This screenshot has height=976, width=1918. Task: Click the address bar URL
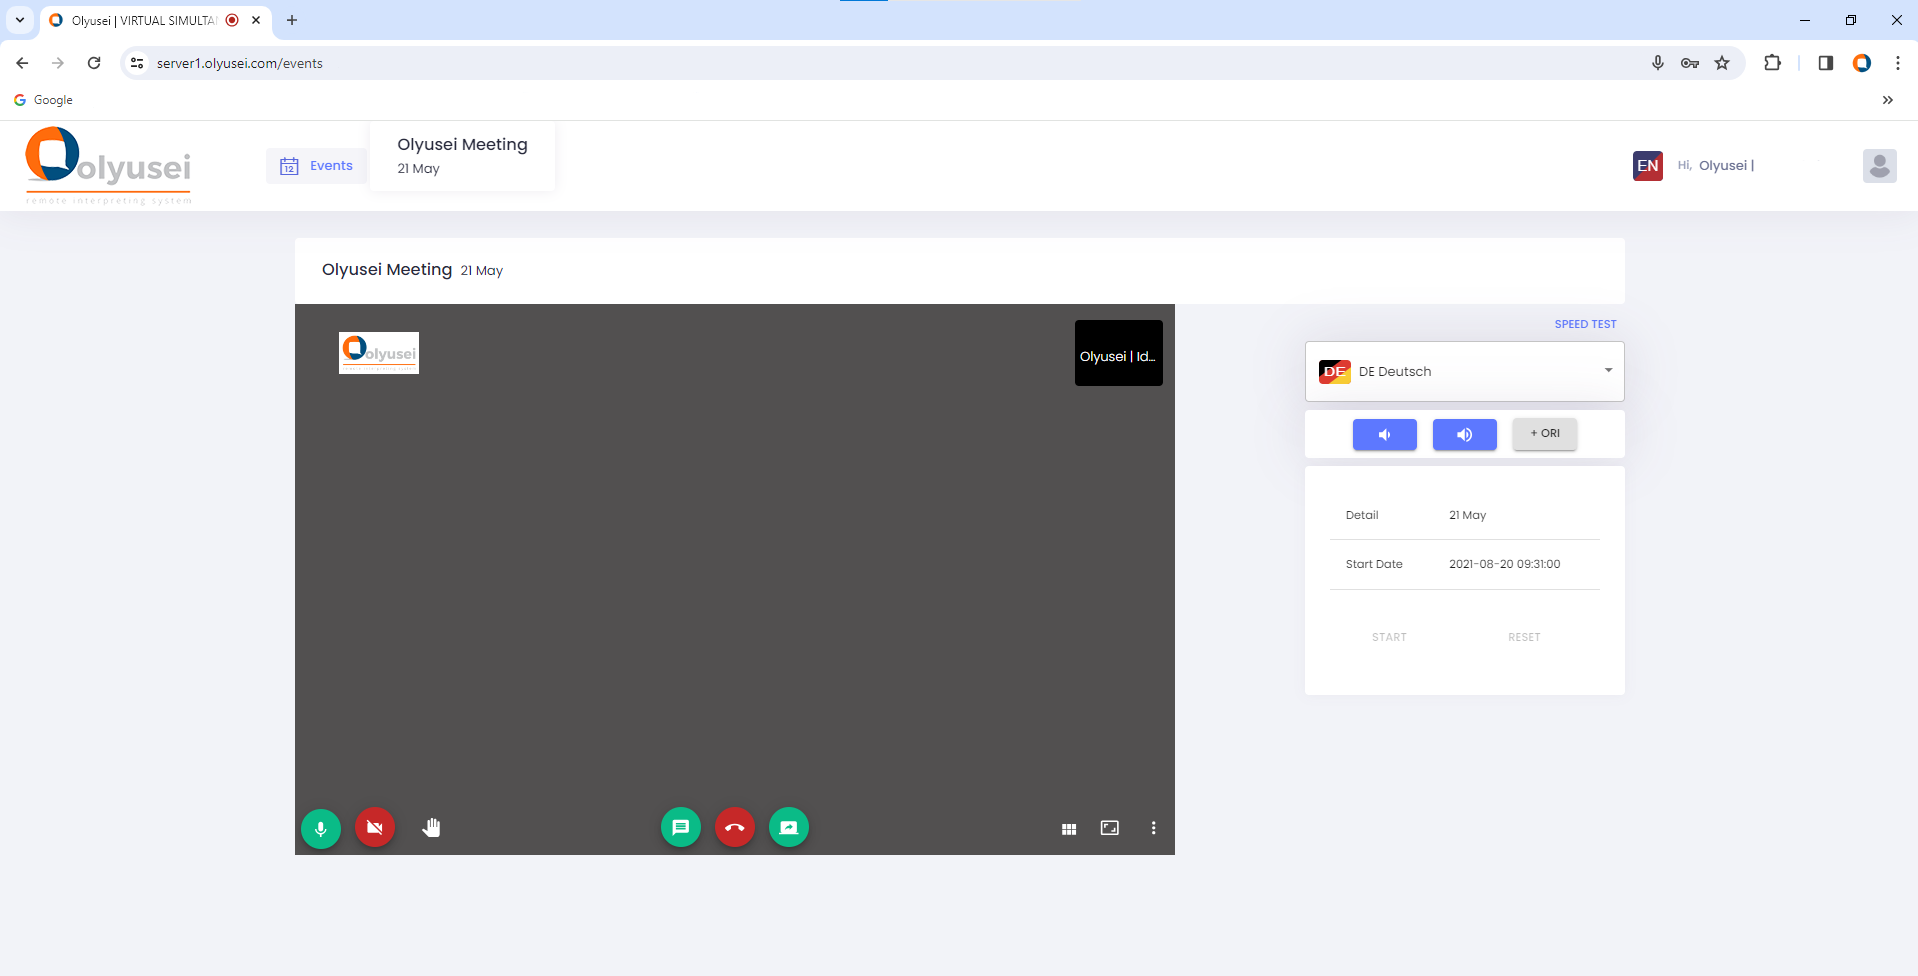point(238,62)
